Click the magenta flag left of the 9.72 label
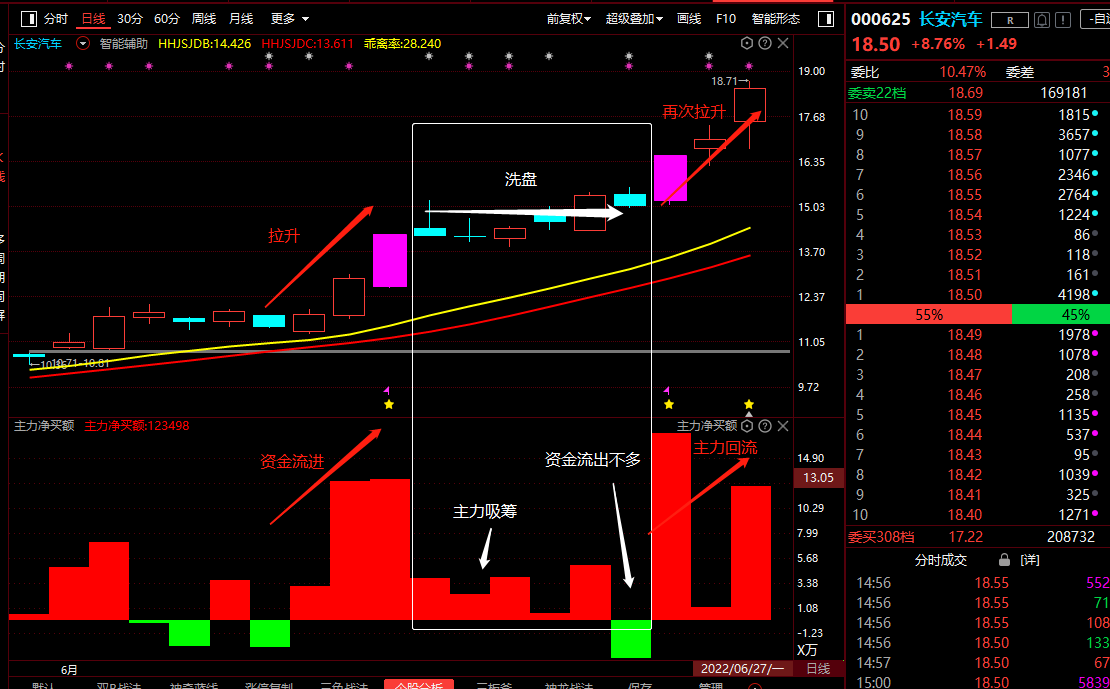 tap(666, 390)
